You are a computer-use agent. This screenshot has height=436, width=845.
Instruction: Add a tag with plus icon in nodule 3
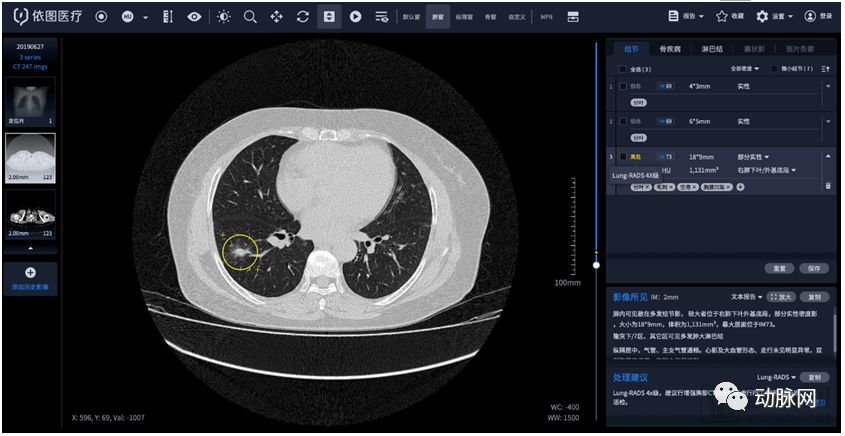(x=740, y=187)
